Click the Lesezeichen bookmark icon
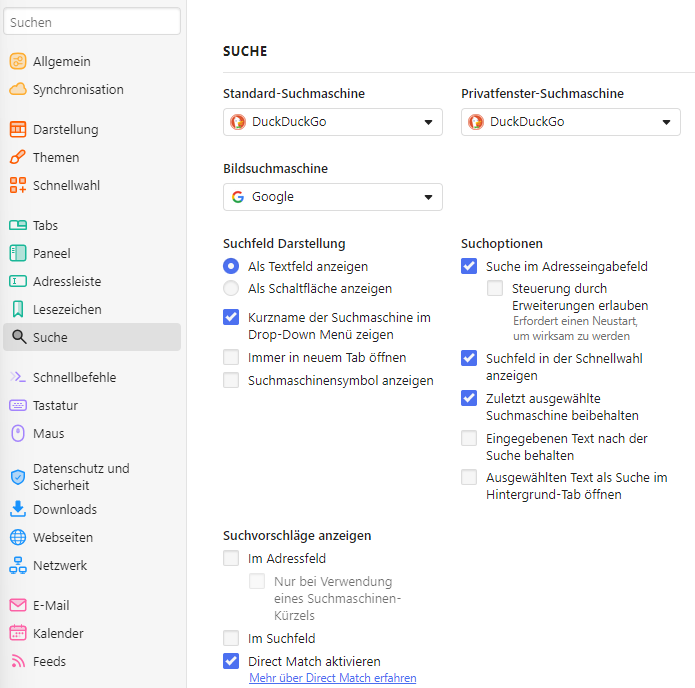Screen dimensions: 695x688 [18, 309]
